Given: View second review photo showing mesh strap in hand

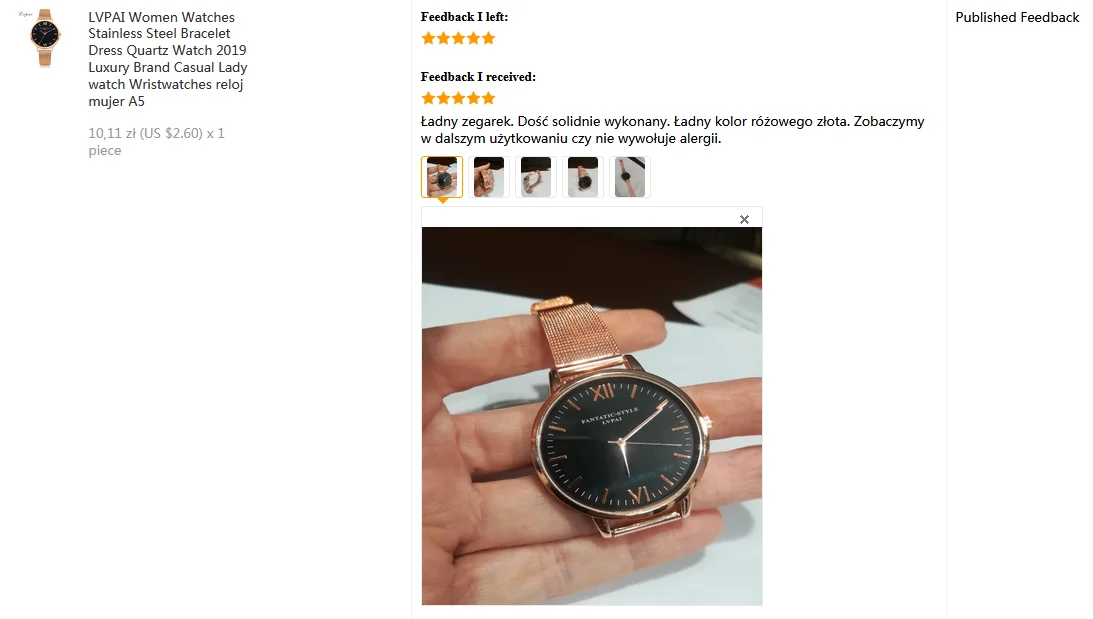Looking at the screenshot, I should tap(489, 177).
